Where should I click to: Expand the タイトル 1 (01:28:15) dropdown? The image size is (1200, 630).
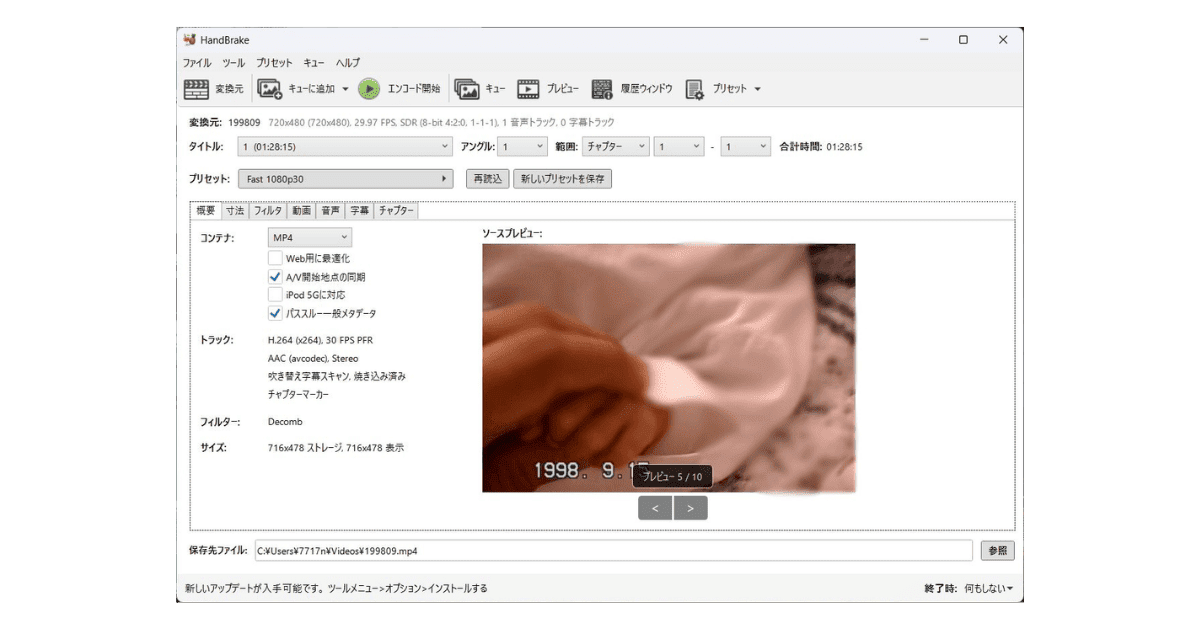(346, 146)
